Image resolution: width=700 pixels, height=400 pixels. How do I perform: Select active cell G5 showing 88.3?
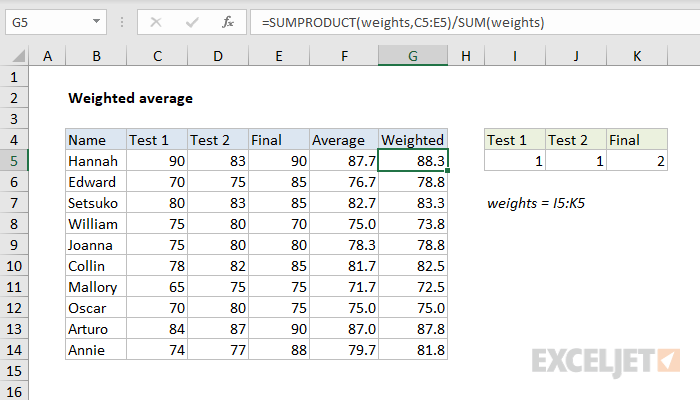coord(413,161)
